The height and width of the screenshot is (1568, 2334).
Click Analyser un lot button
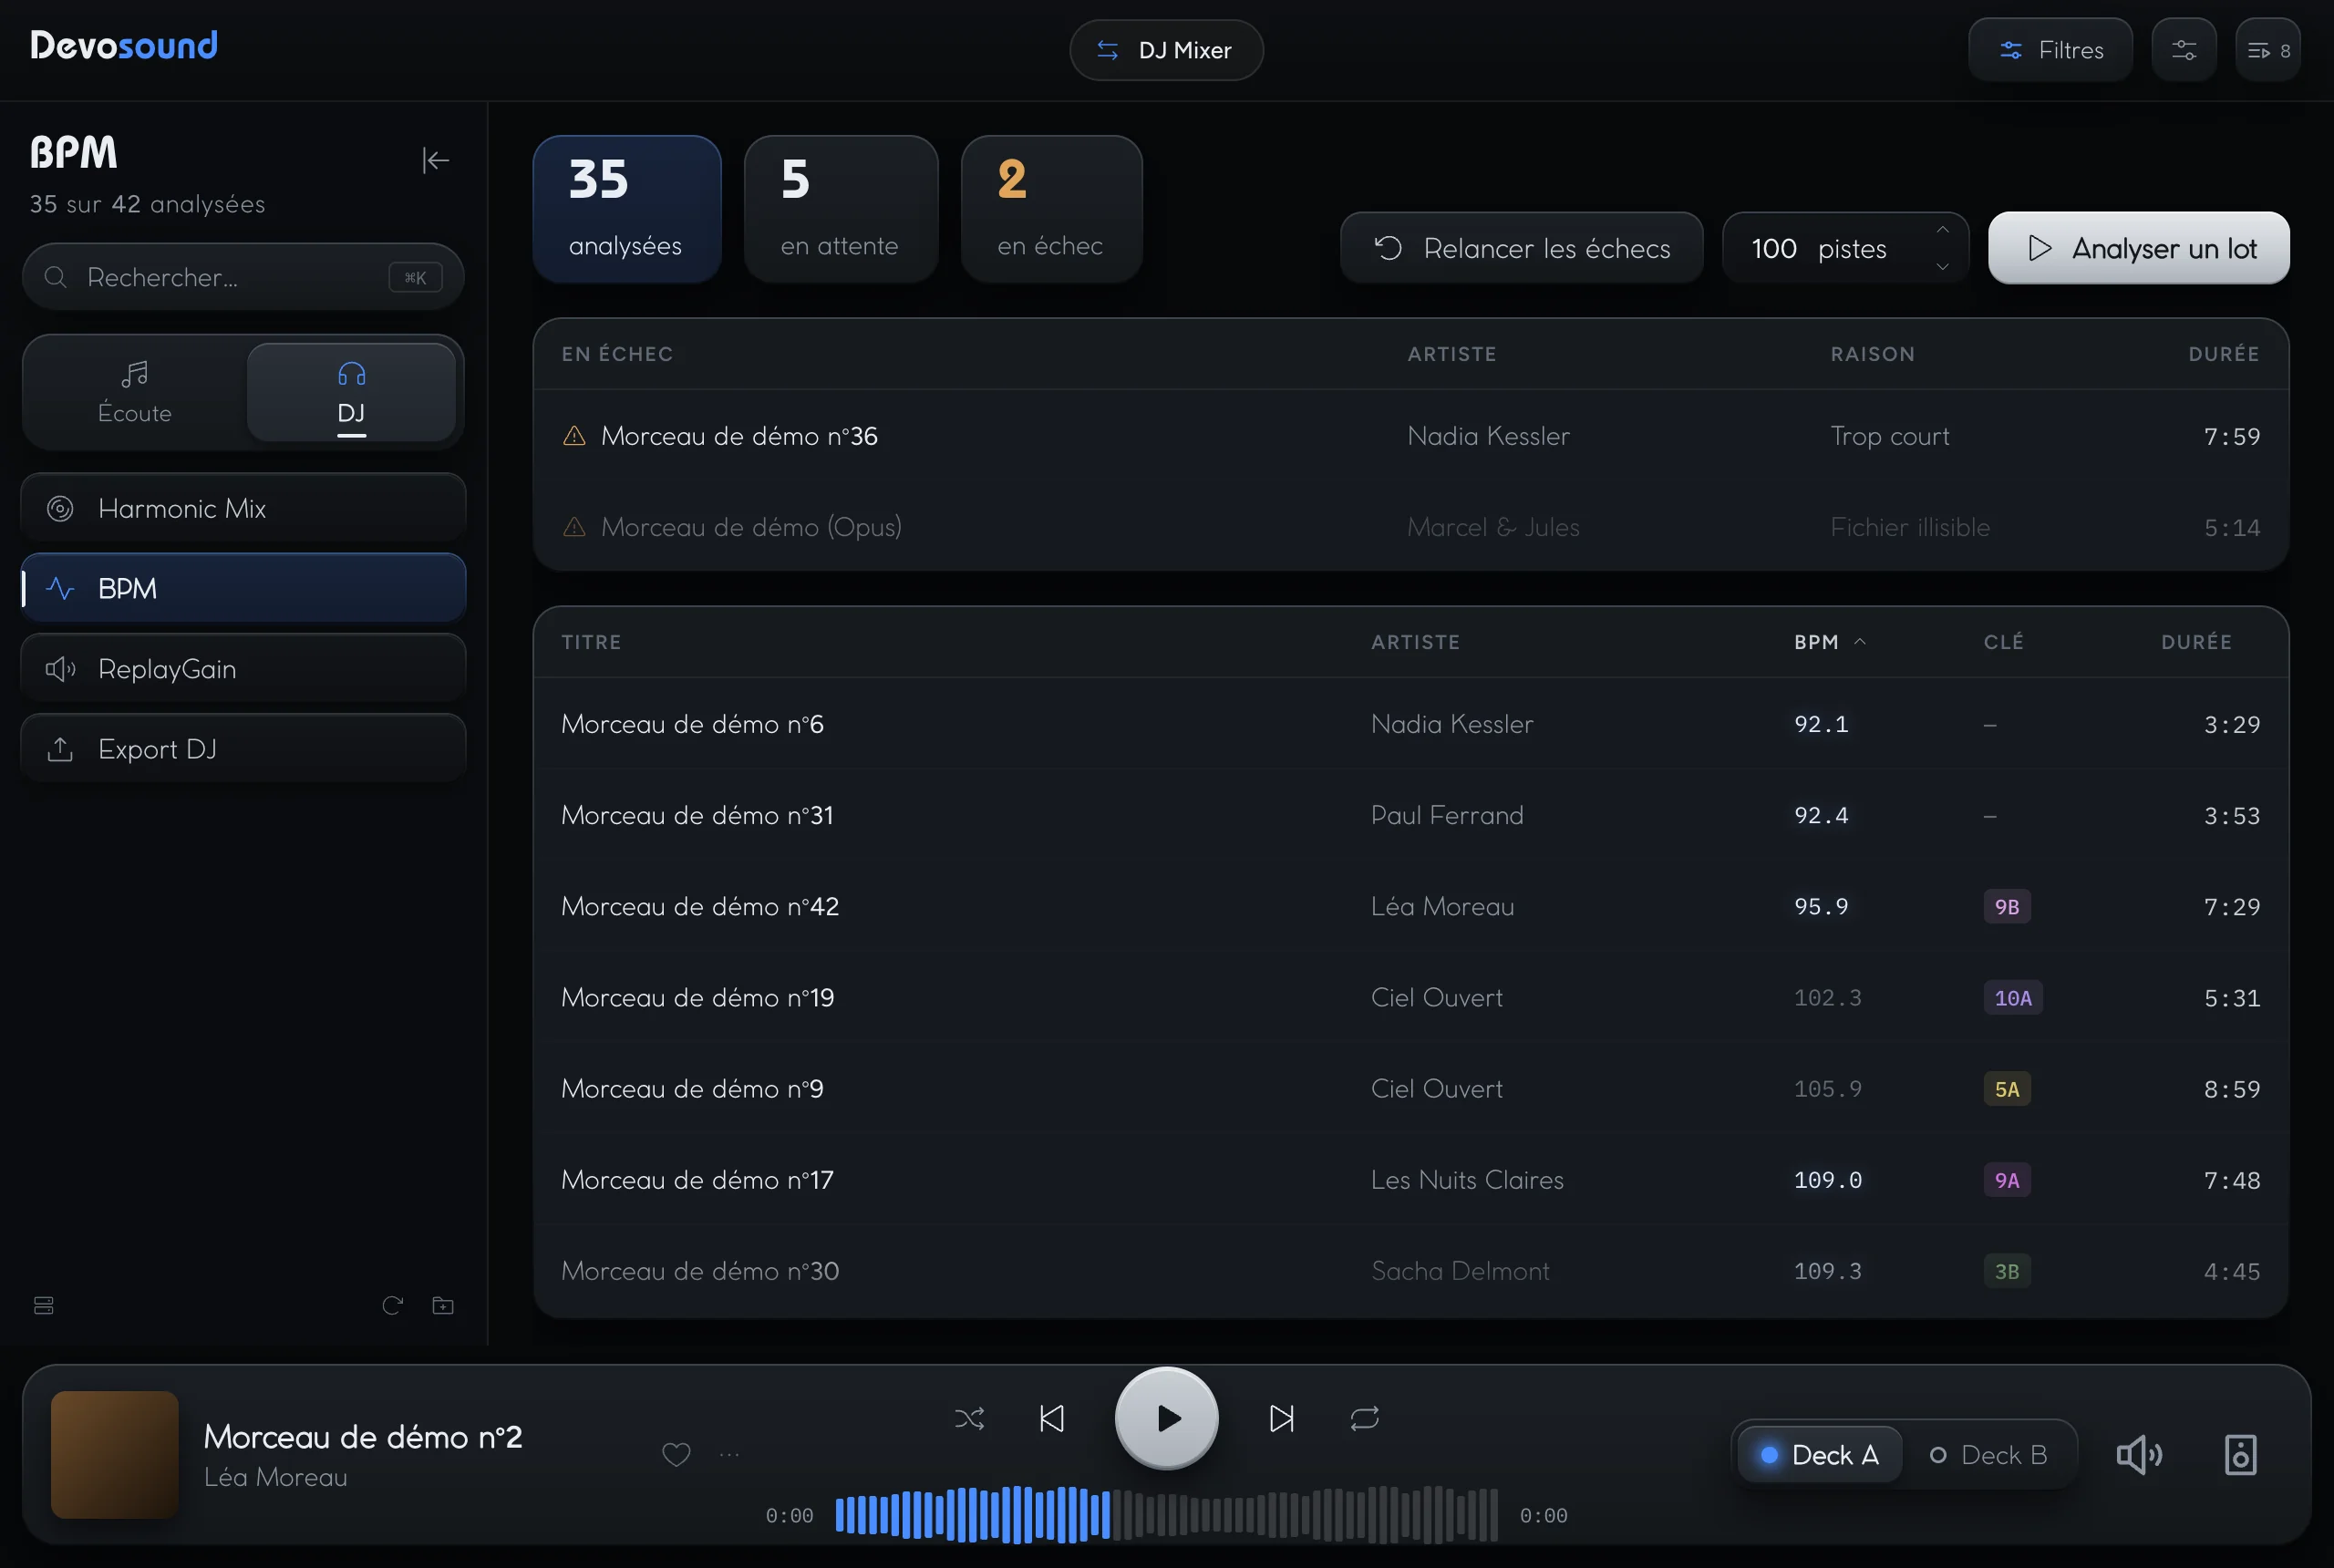pos(2139,248)
